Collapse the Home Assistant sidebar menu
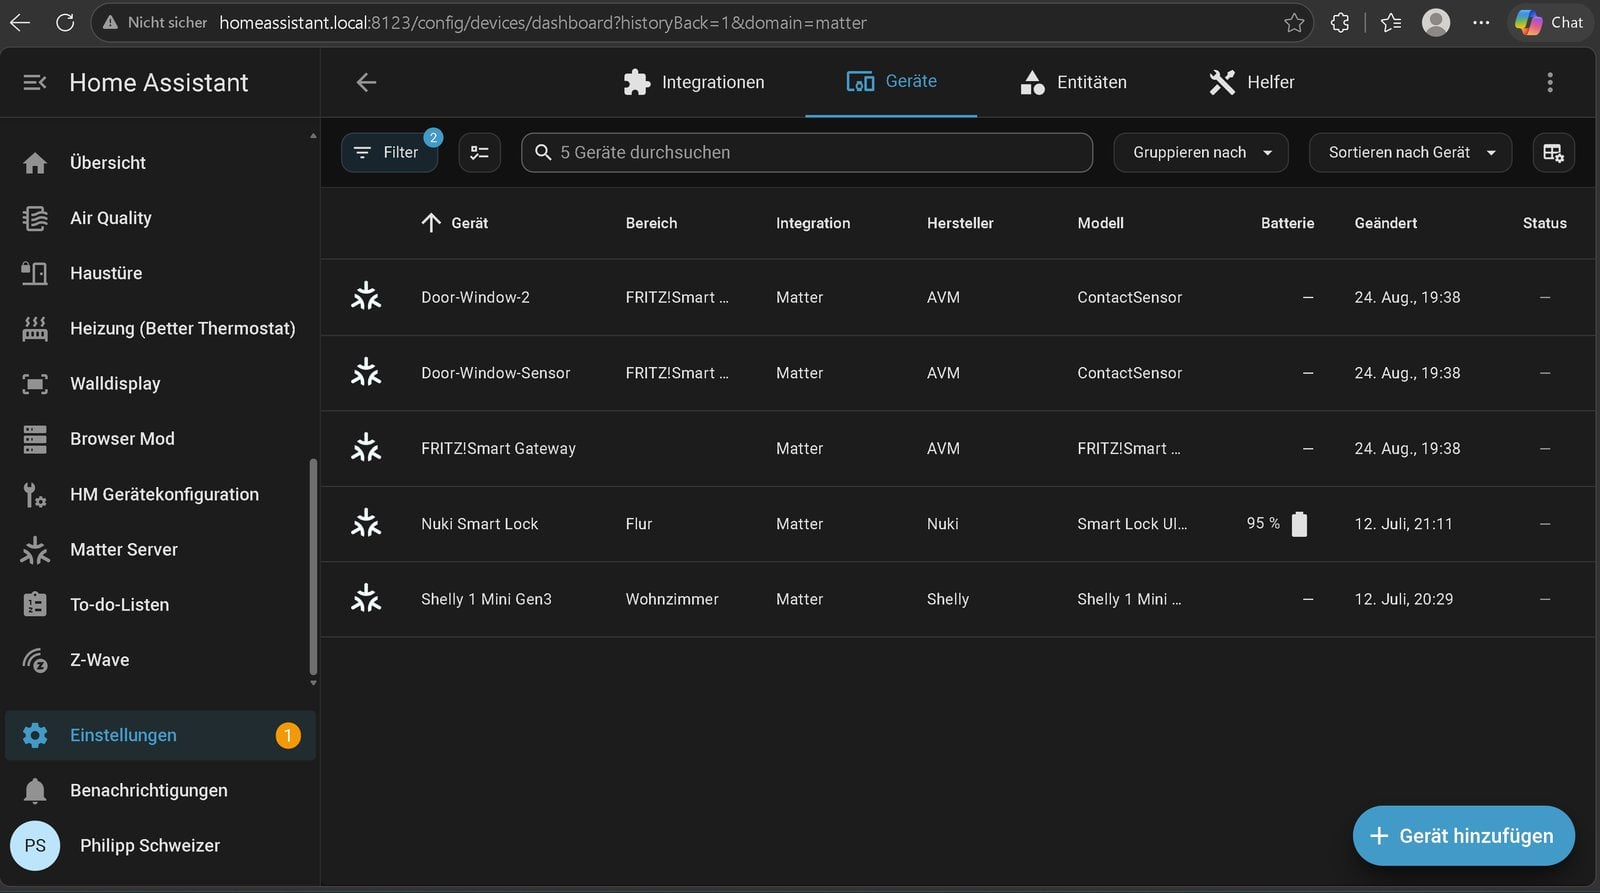Image resolution: width=1600 pixels, height=893 pixels. 35,82
